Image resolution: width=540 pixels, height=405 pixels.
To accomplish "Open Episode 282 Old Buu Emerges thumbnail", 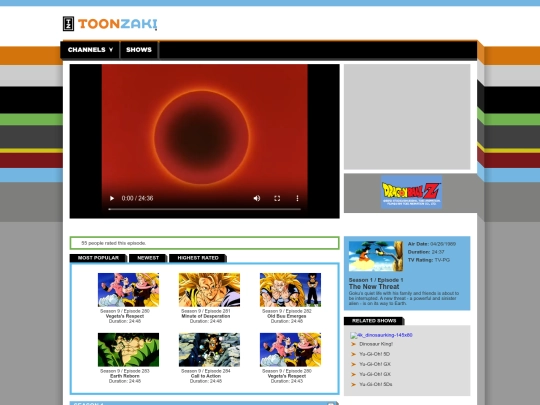I will (x=290, y=290).
